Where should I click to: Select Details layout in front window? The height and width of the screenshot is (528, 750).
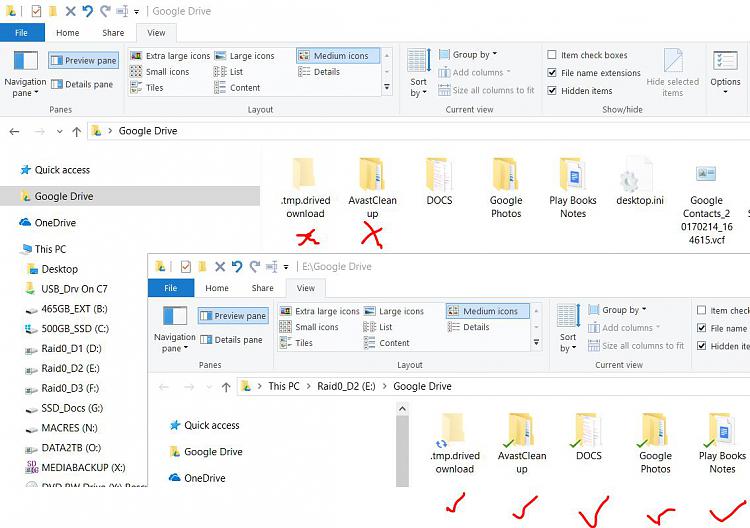468,327
